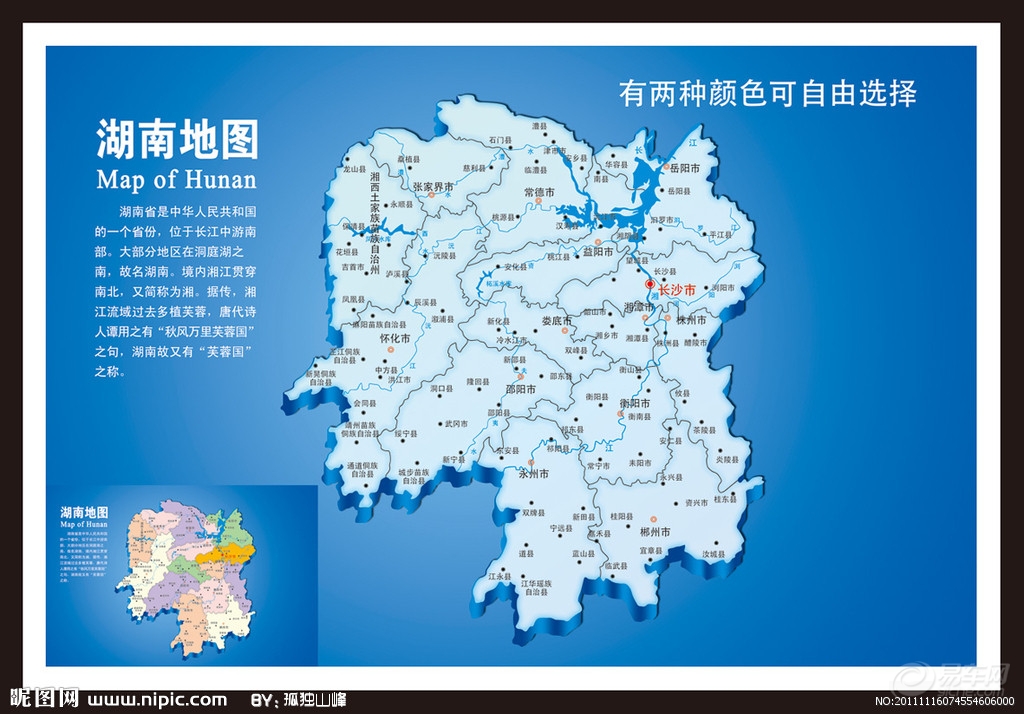Select the 娄底市 city label
The image size is (1024, 714).
point(557,321)
